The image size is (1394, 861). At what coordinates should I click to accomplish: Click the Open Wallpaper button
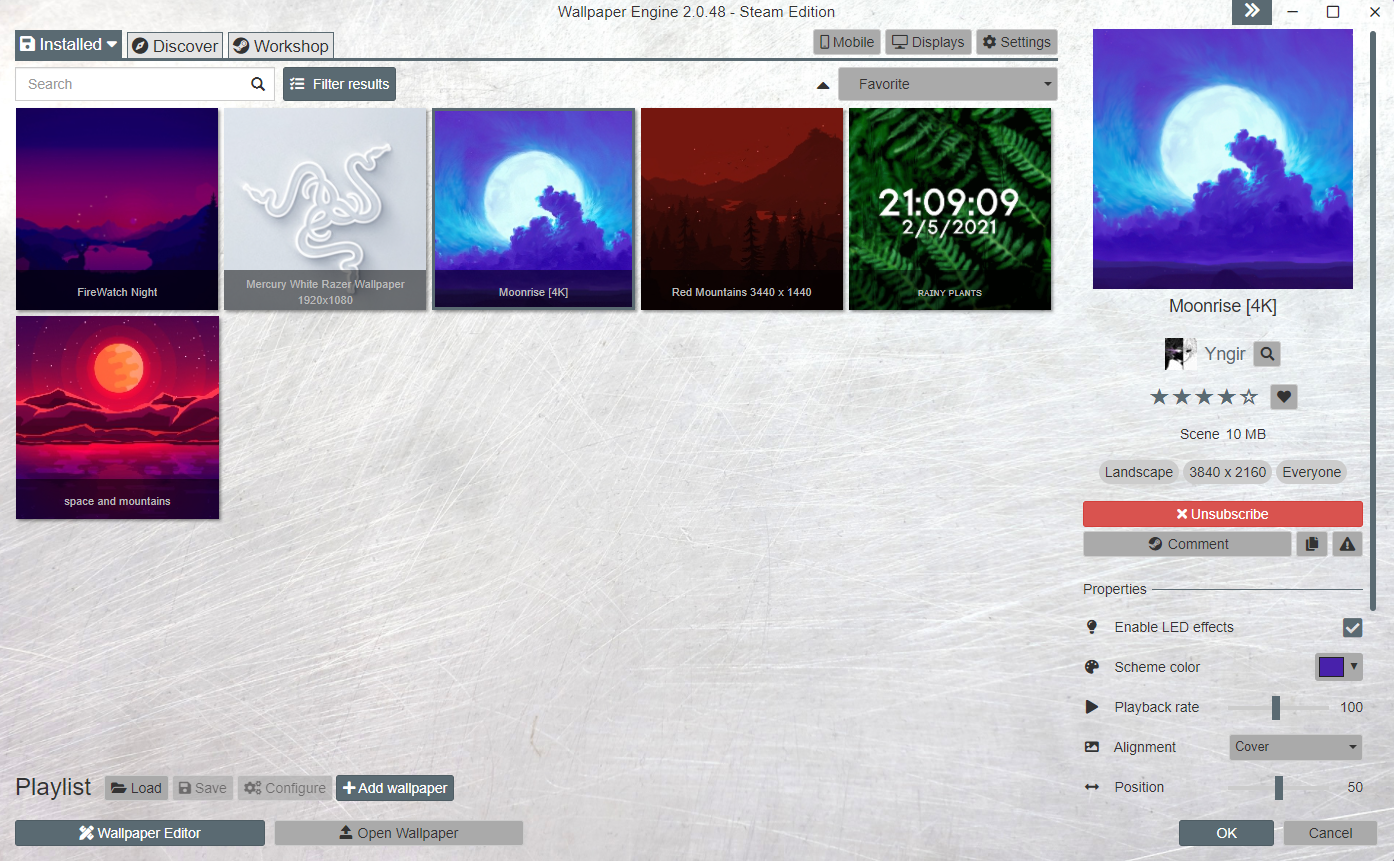(x=399, y=833)
